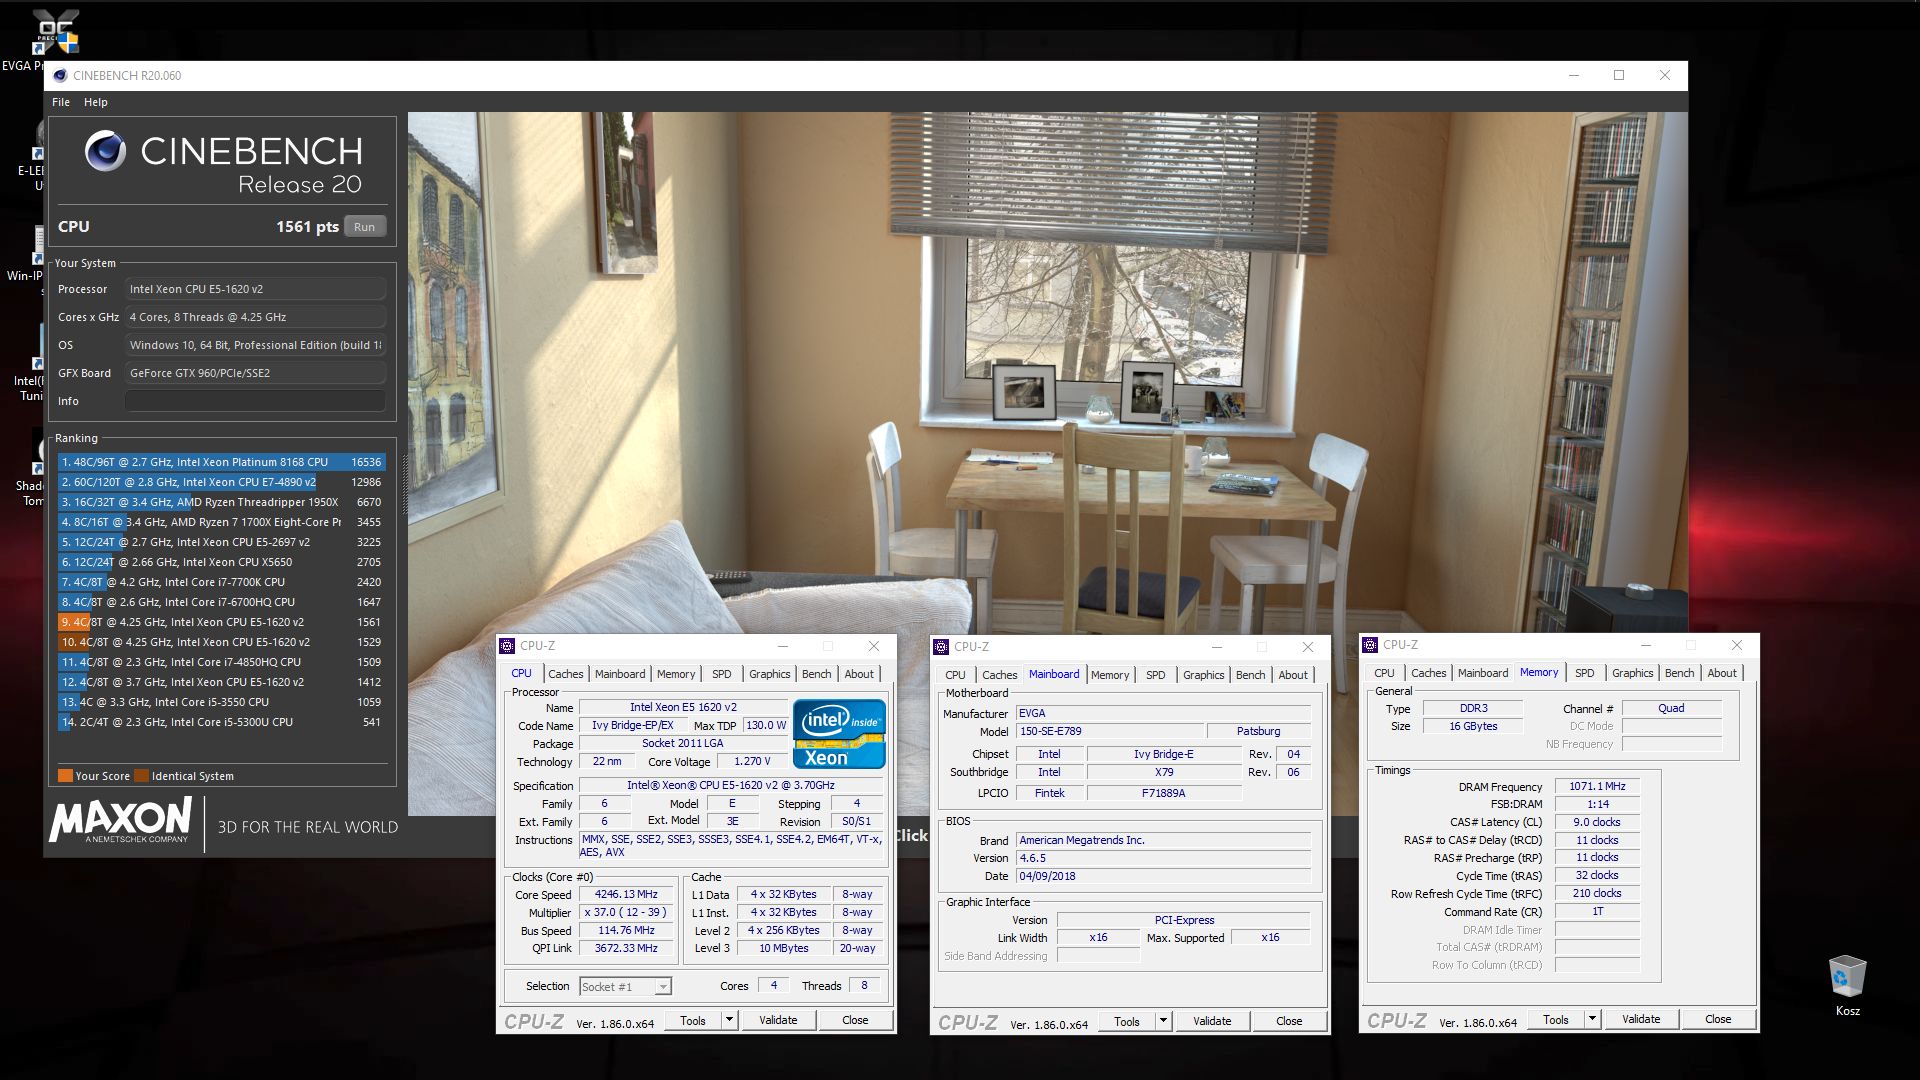This screenshot has height=1080, width=1920.
Task: Select CPU tab in the Memory CPU-Z window
Action: 1384,673
